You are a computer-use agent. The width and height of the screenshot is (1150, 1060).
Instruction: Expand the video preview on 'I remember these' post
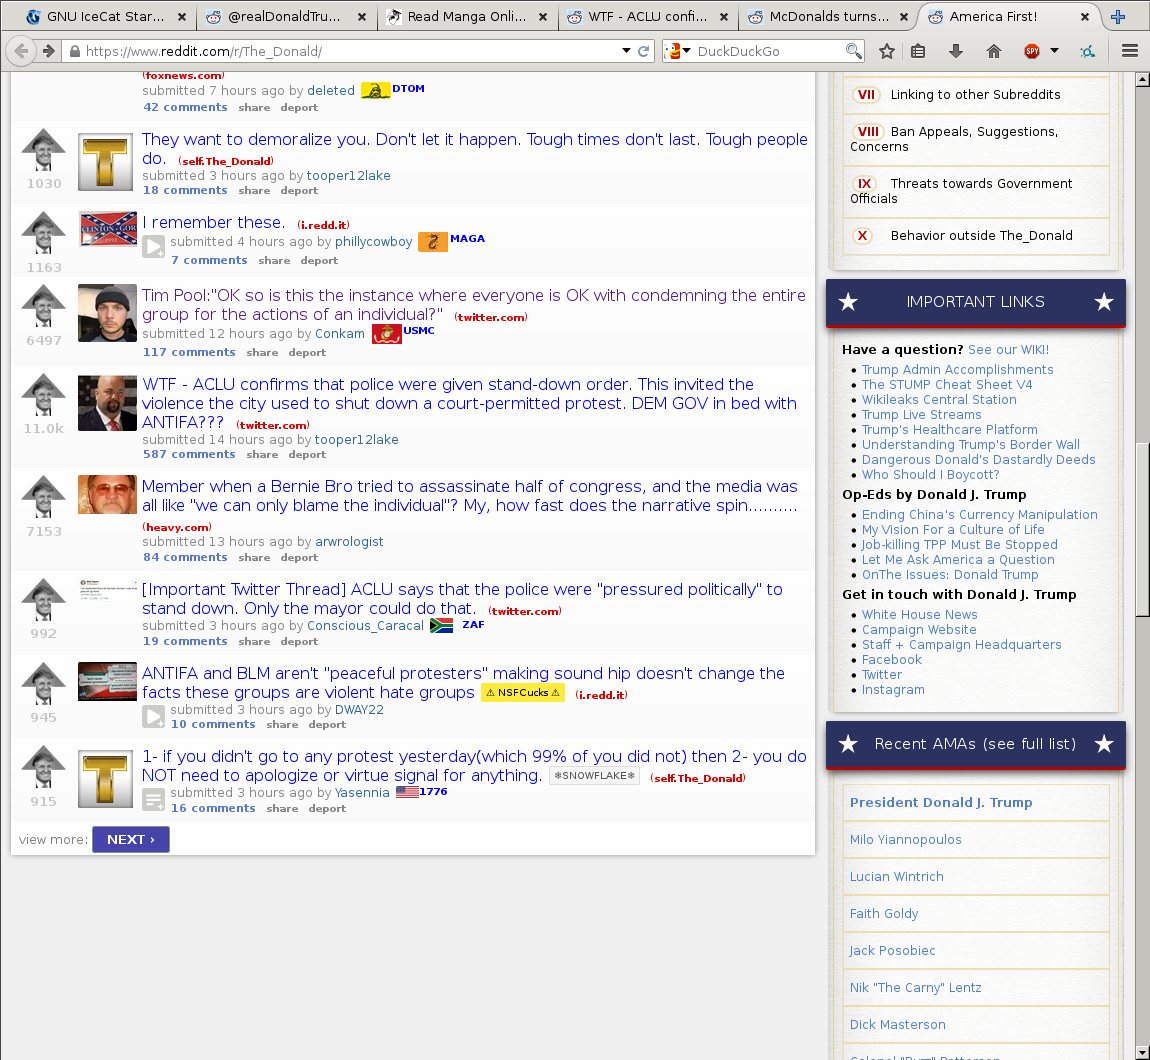coord(154,246)
